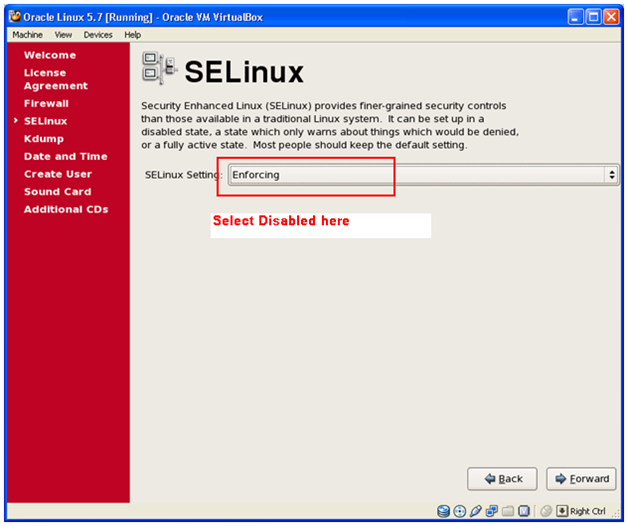This screenshot has height=526, width=628.
Task: Click the large SELinux page heading
Action: click(x=244, y=72)
